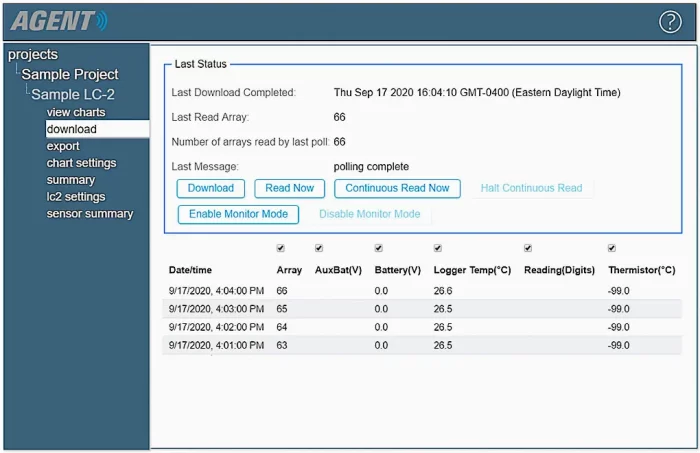Viewport: 700px width, 453px height.
Task: Select Sample Project in the tree
Action: pos(70,74)
